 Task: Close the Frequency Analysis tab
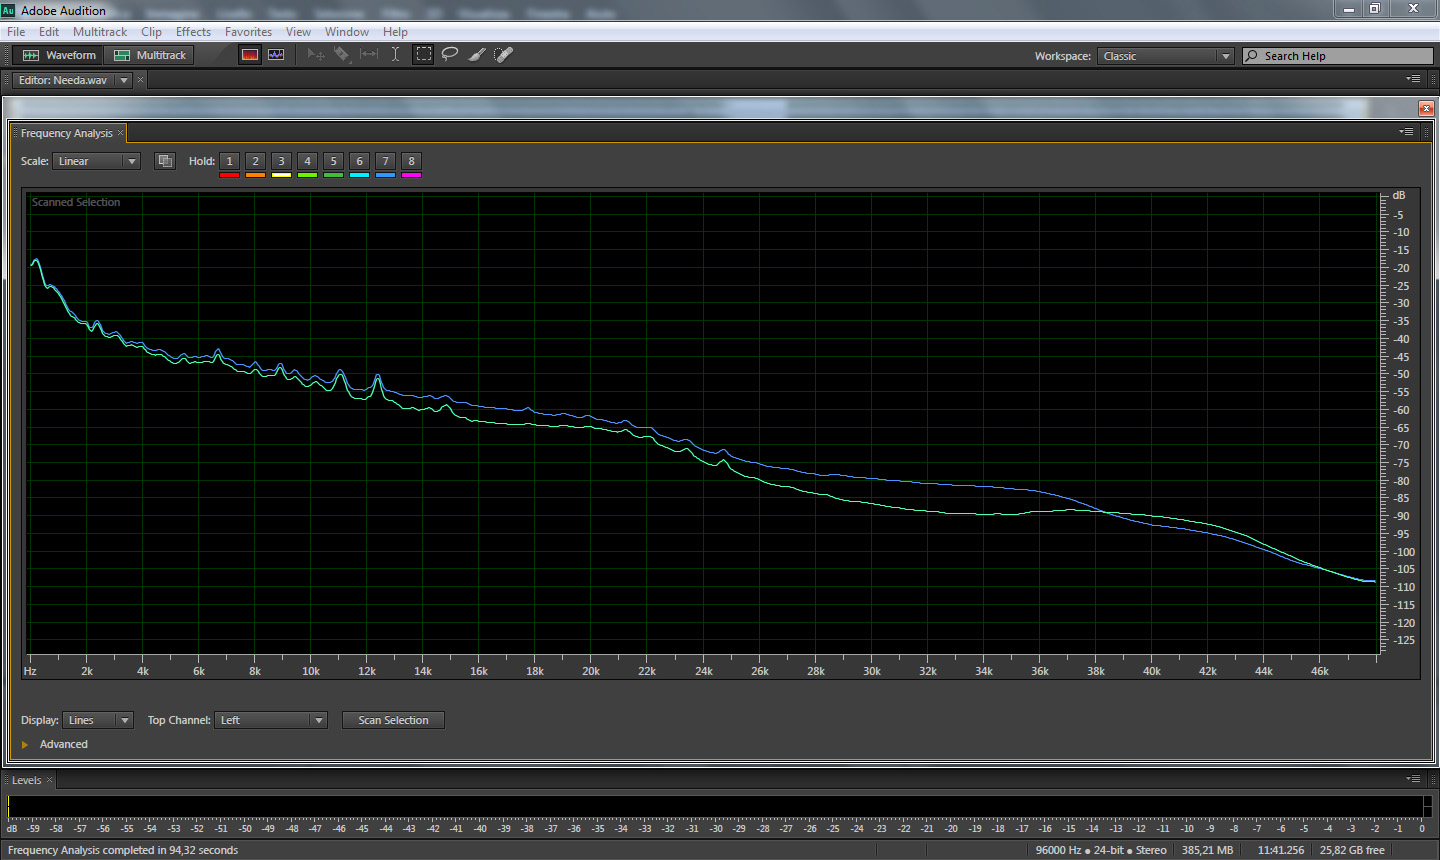[121, 133]
